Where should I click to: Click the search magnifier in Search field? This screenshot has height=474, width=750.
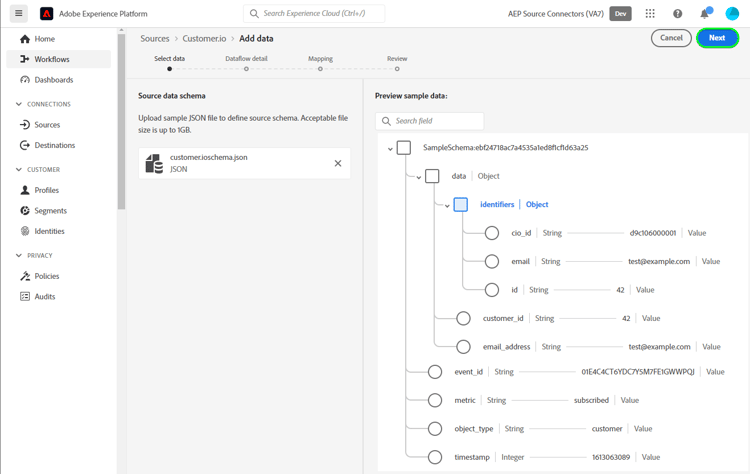pyautogui.click(x=386, y=121)
